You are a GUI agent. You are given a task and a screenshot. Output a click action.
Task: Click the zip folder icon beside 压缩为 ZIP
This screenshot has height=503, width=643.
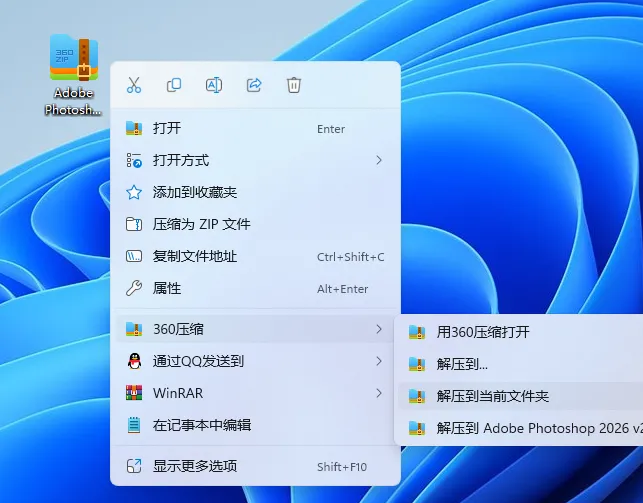point(134,224)
